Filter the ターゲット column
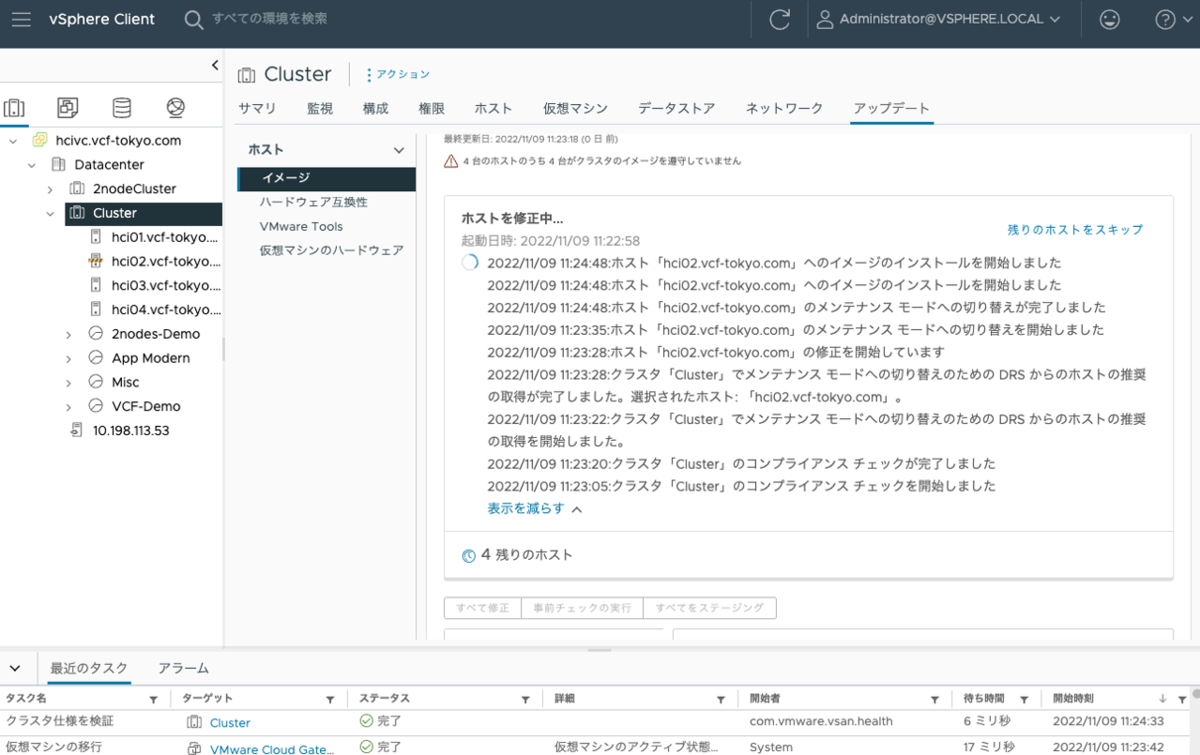 (x=330, y=699)
